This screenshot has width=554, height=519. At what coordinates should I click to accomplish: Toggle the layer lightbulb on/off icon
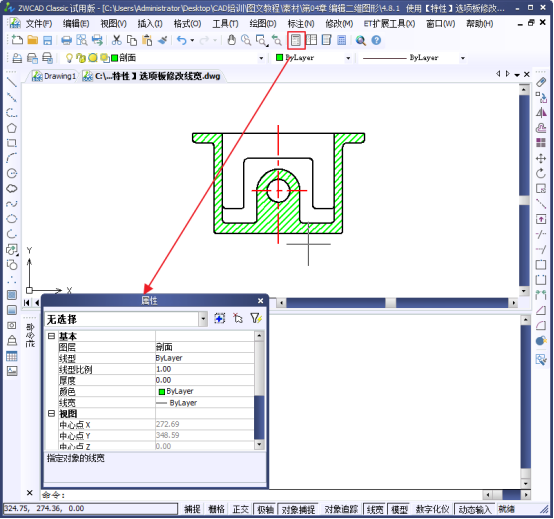click(69, 58)
